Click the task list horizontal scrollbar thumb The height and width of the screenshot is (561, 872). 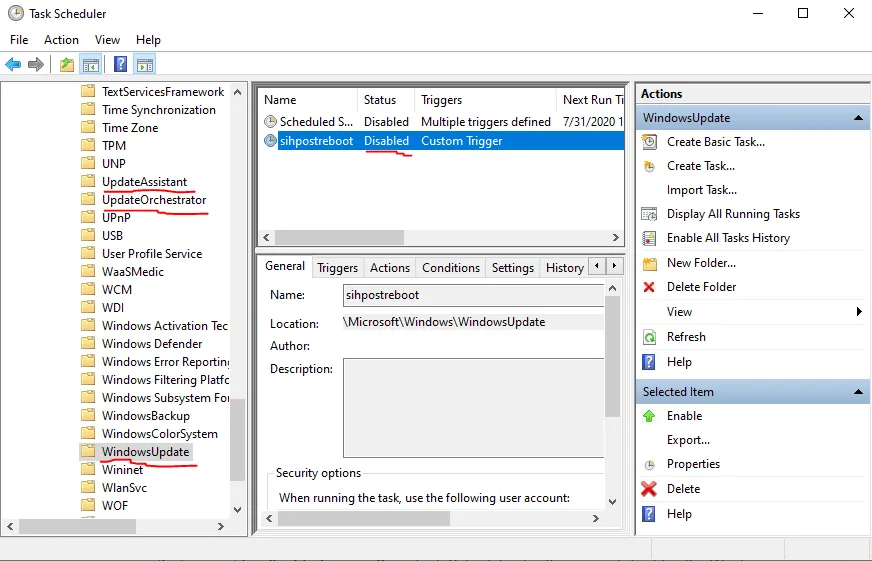(339, 237)
